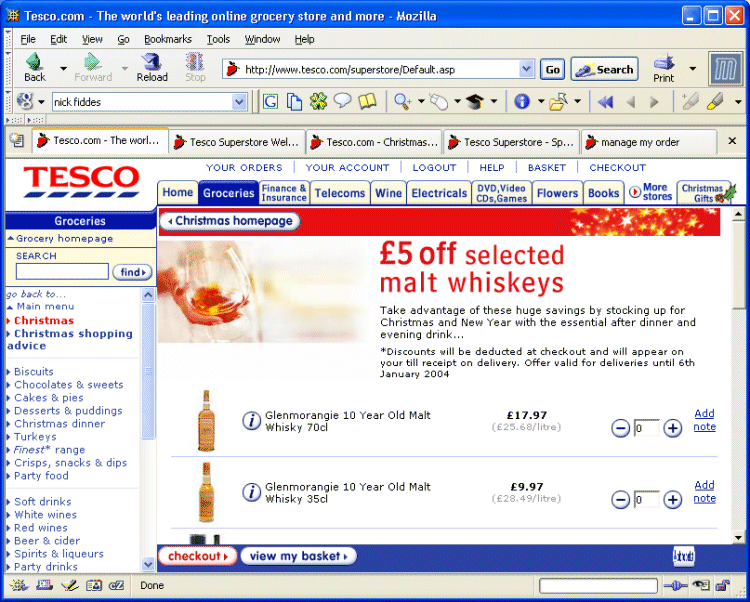The width and height of the screenshot is (750, 602).
Task: Click the Go button next to URL
Action: pos(552,70)
